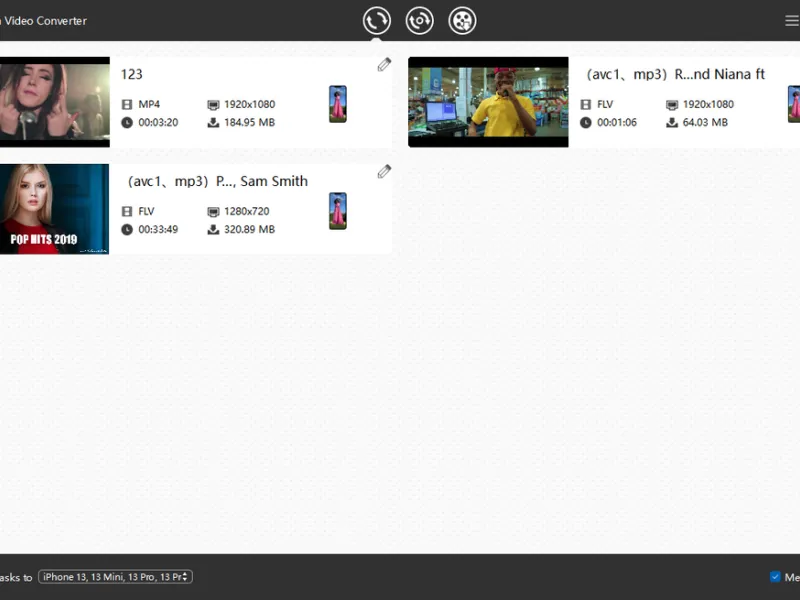Edit the name of video 123
Image resolution: width=800 pixels, height=600 pixels.
point(384,64)
